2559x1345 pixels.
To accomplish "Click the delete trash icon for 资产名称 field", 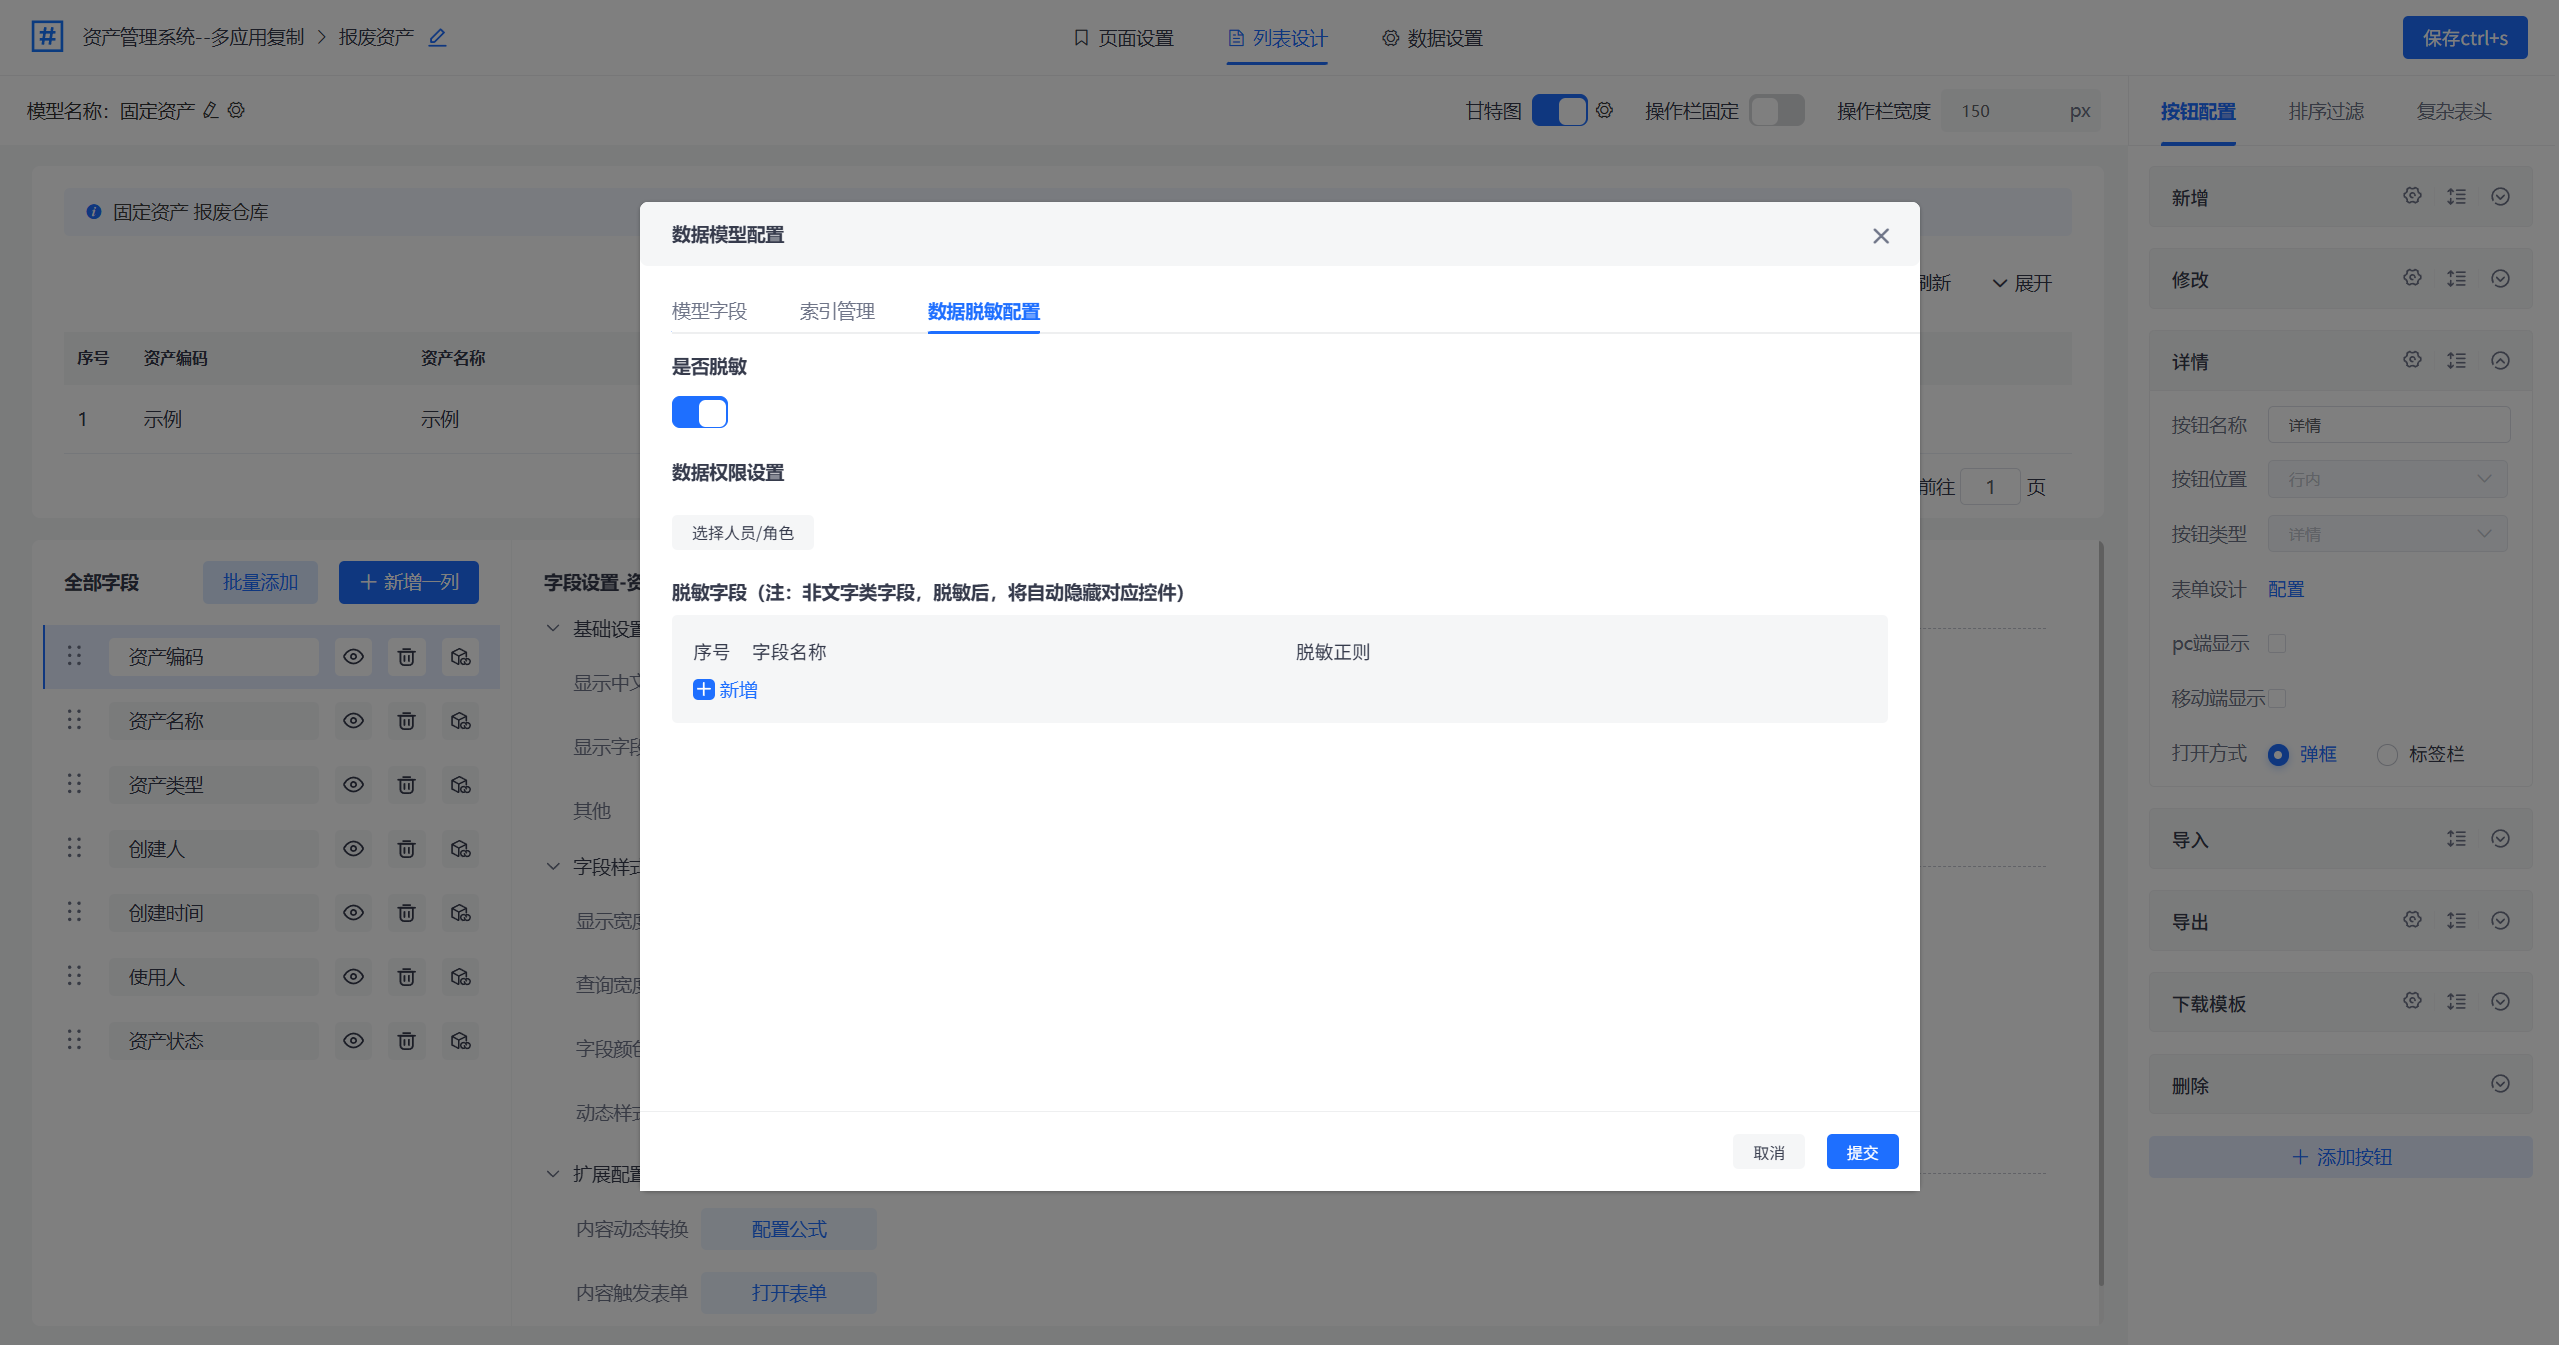I will tap(406, 721).
